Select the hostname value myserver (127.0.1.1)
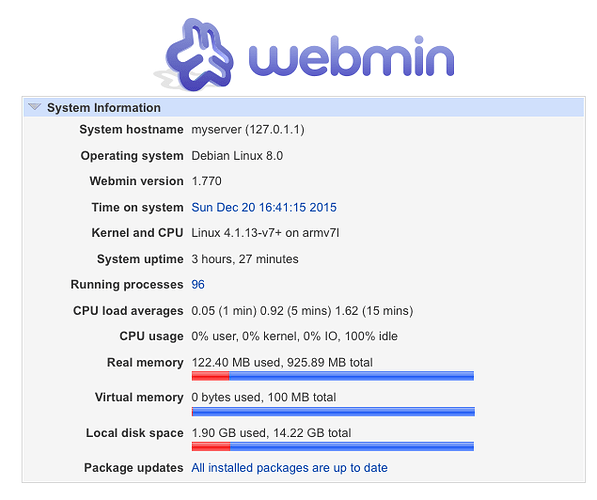Image resolution: width=597 pixels, height=500 pixels. coord(248,129)
